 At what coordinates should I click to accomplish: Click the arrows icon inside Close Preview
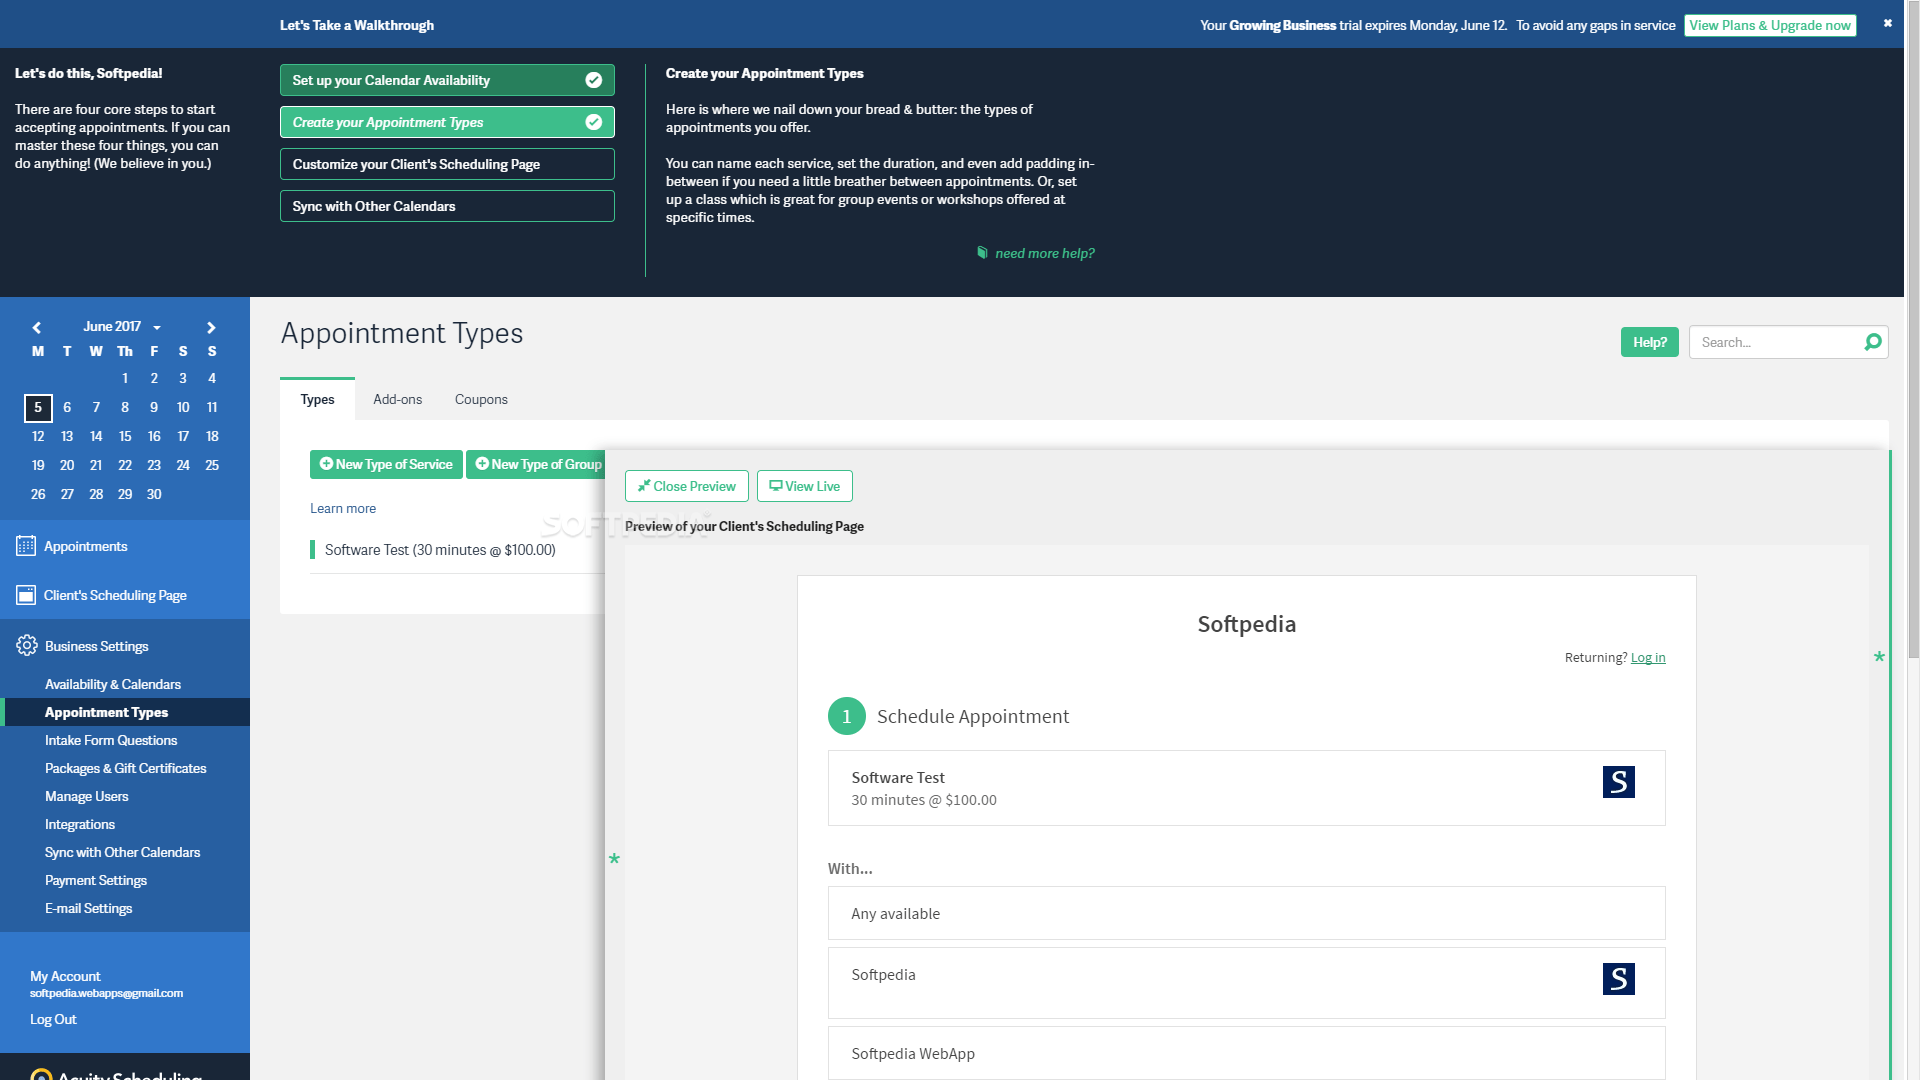point(645,485)
